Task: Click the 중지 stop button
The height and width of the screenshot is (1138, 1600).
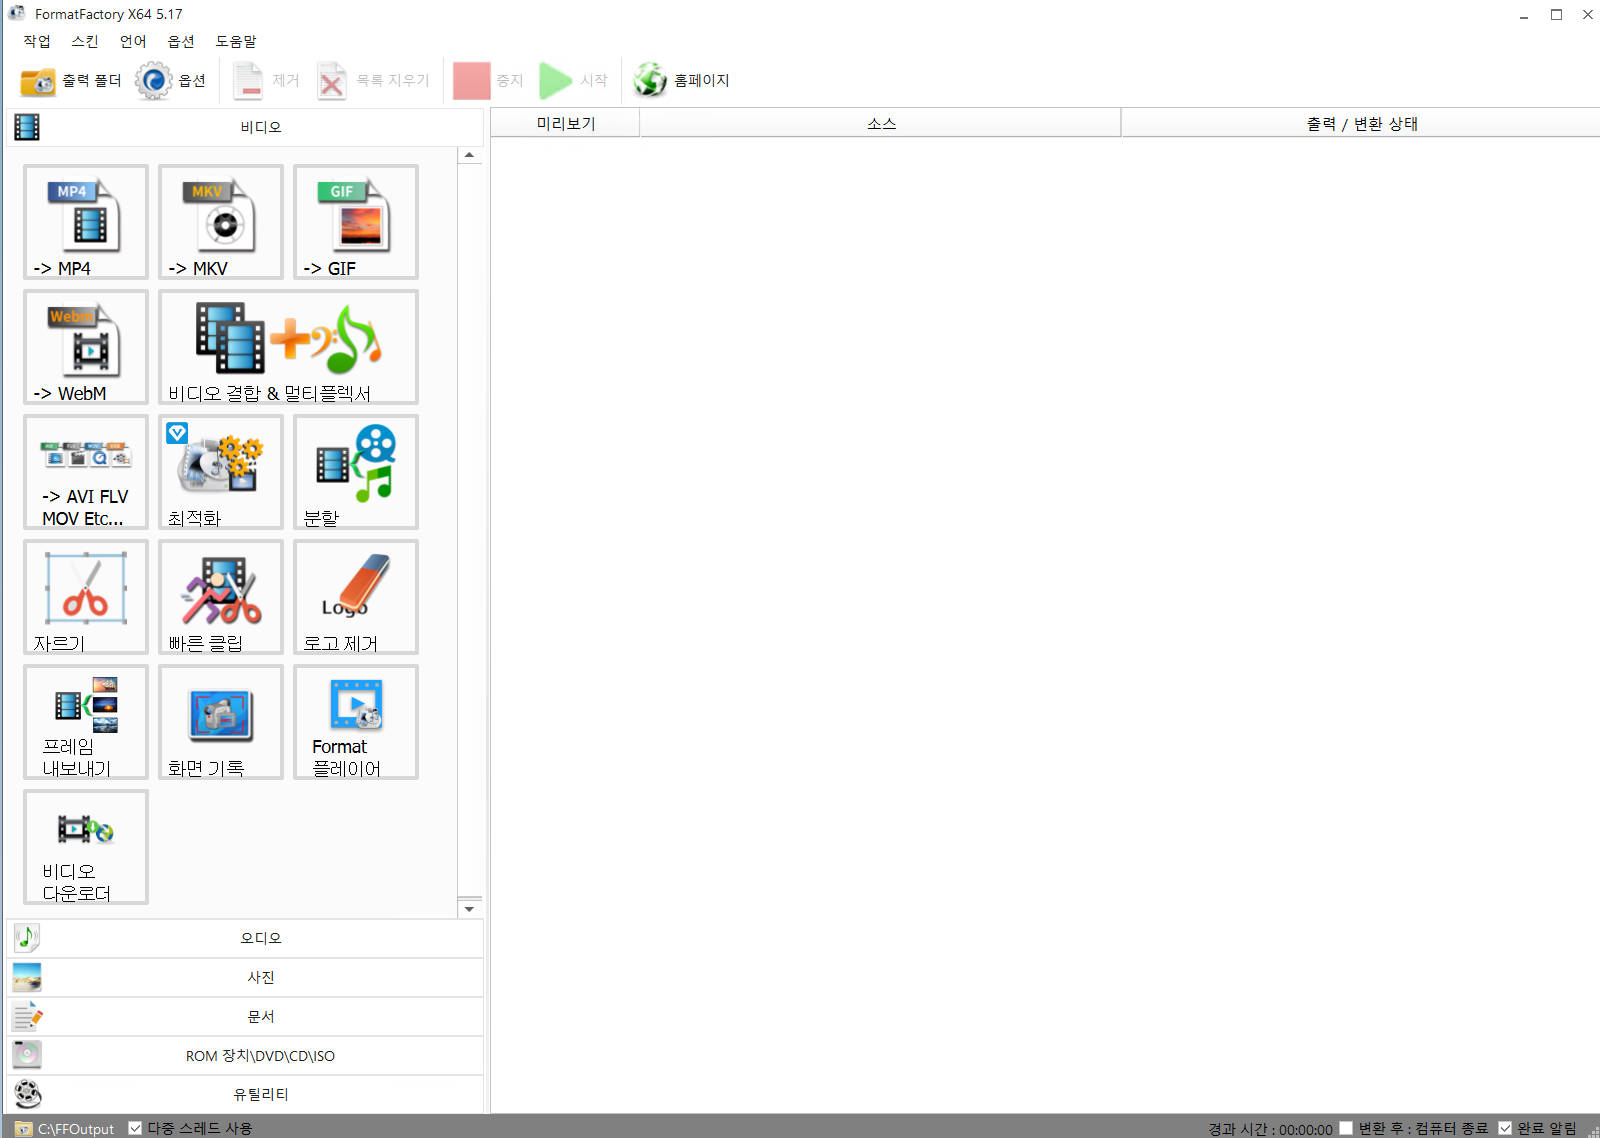Action: (x=488, y=81)
